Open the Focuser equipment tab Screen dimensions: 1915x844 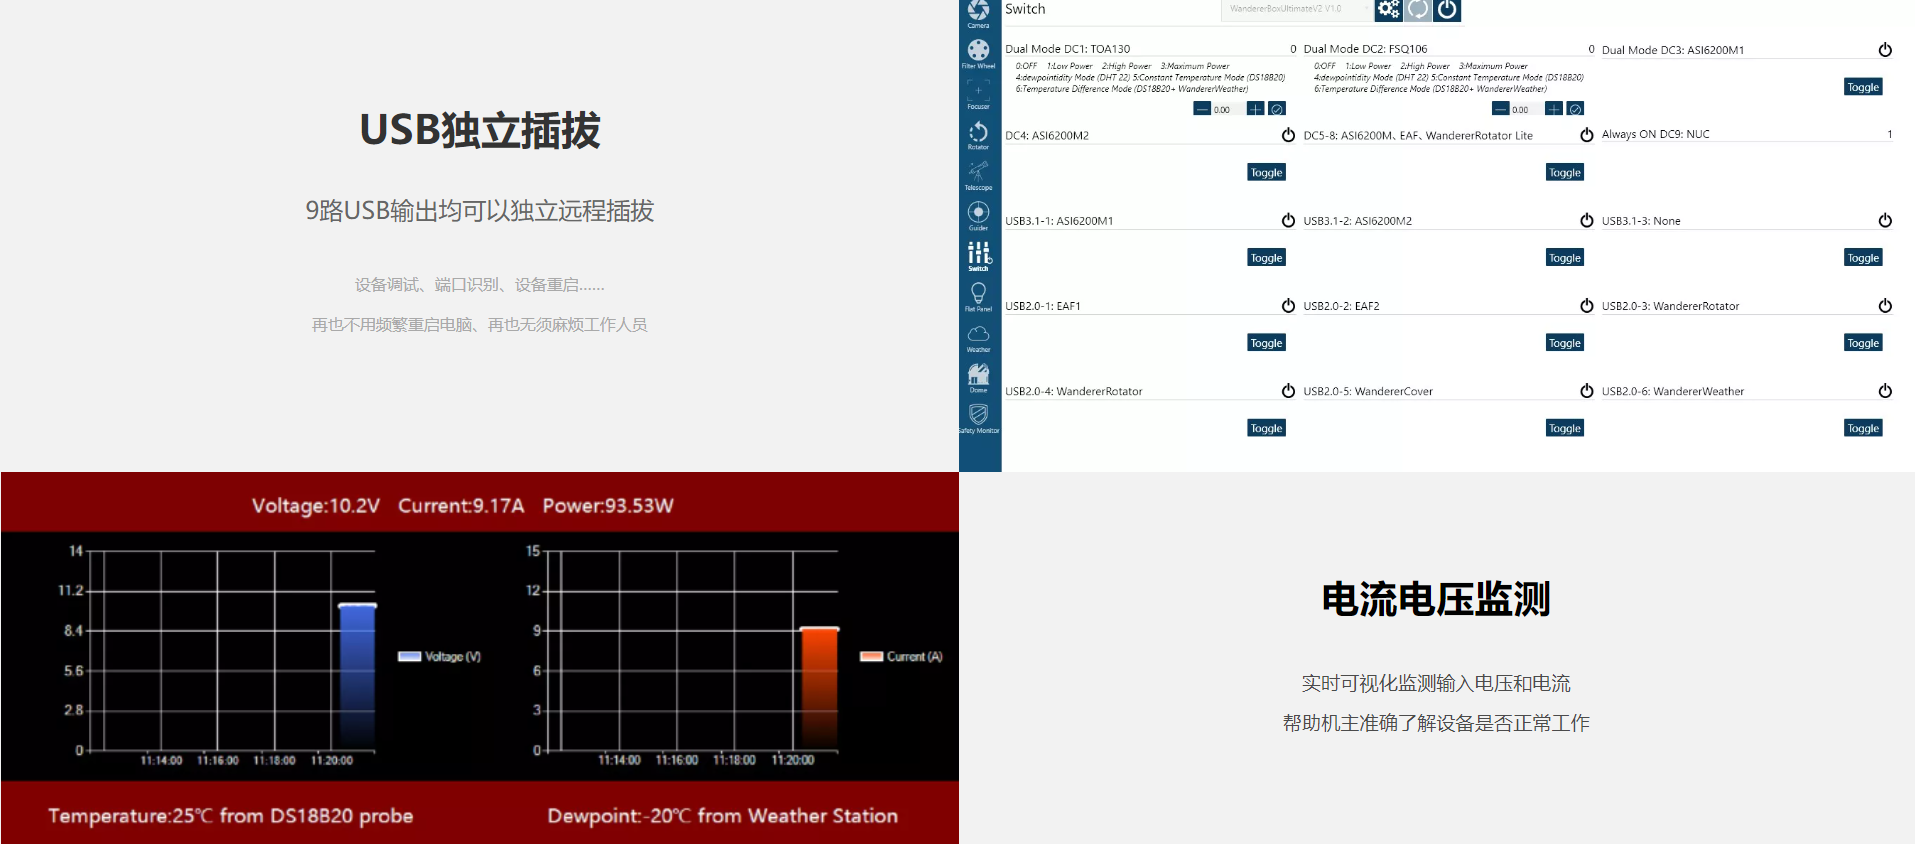coord(978,94)
